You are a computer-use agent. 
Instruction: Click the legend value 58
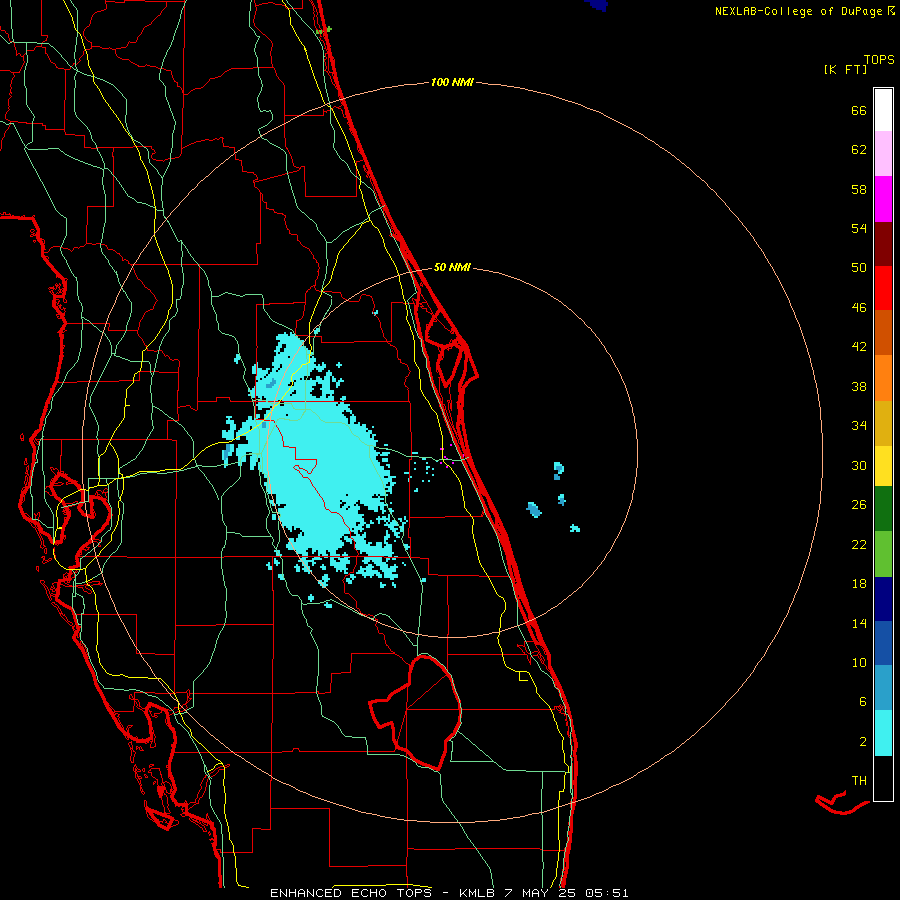[x=859, y=189]
